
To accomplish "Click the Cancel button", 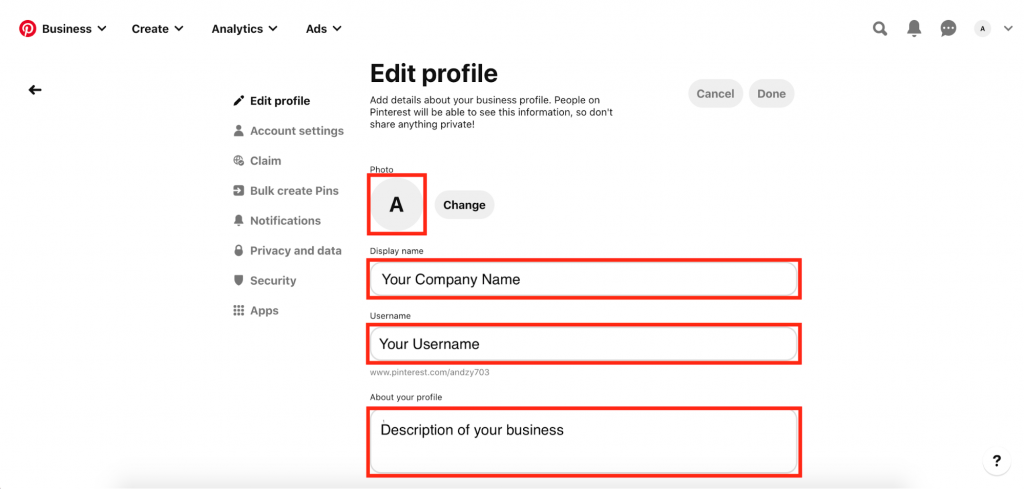I will coord(715,94).
